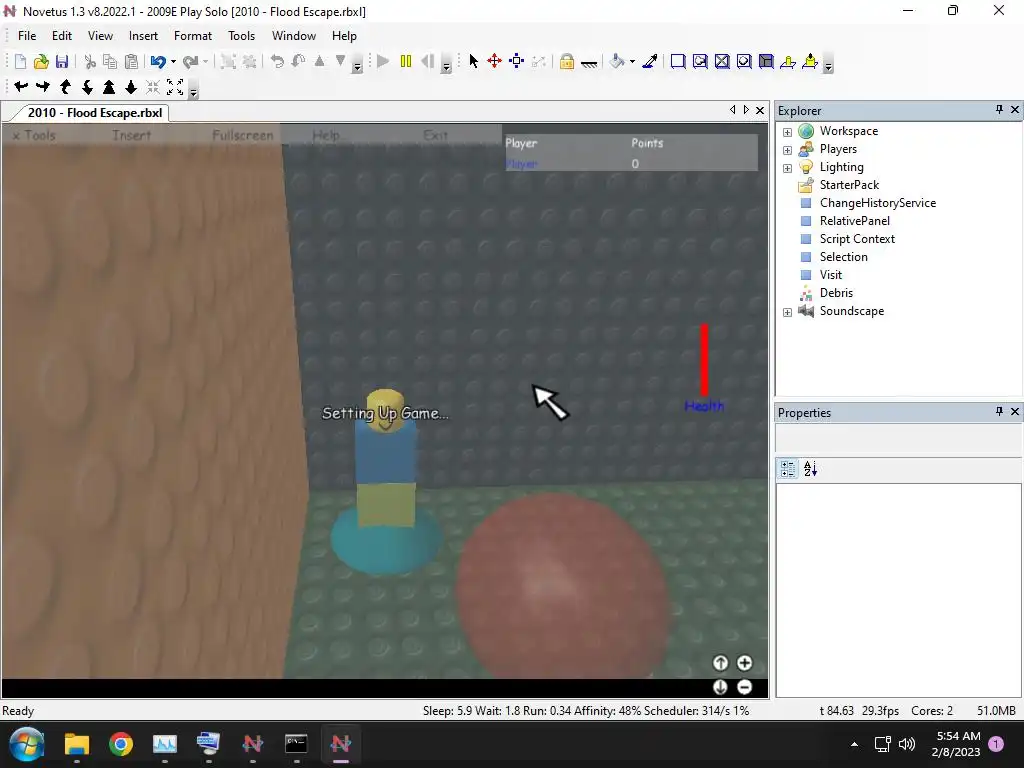Sort Properties alphabetically
1024x768 pixels.
[x=810, y=469]
